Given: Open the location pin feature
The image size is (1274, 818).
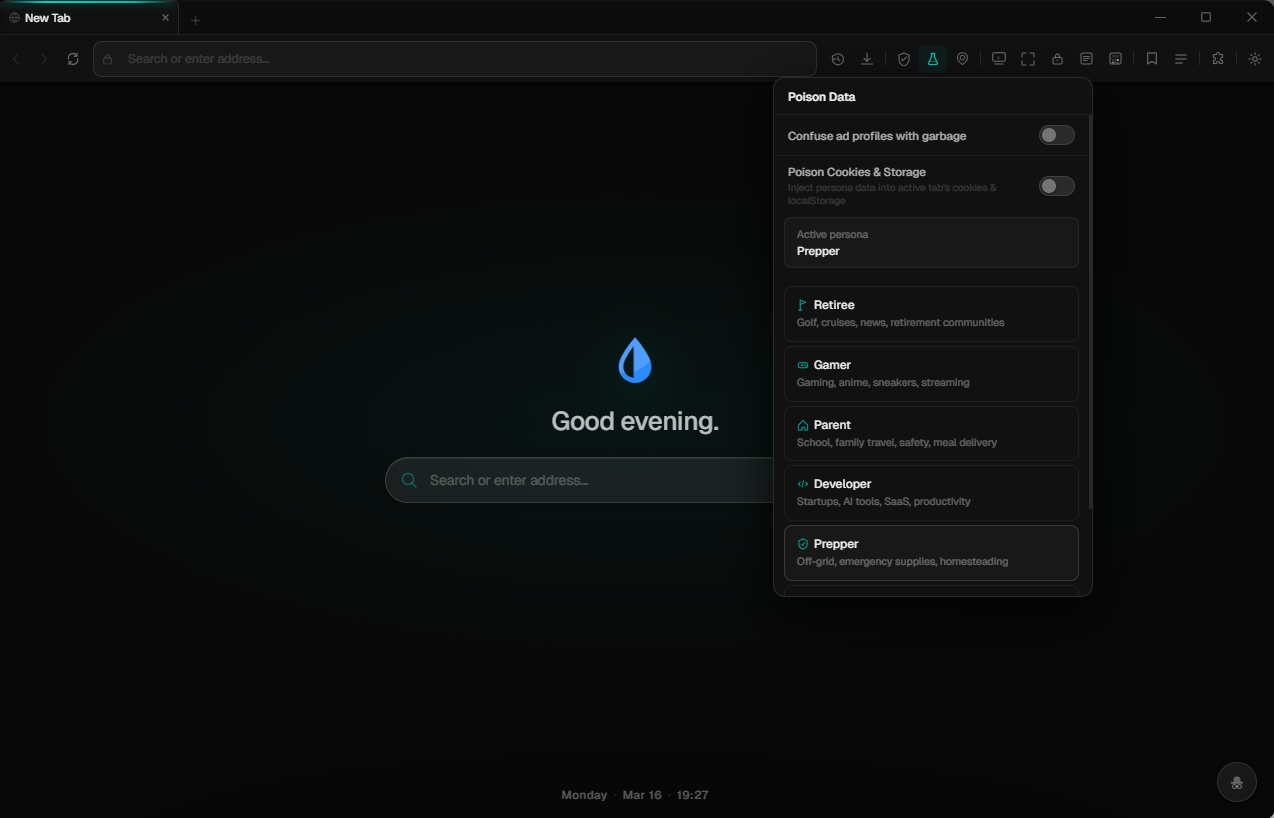Looking at the screenshot, I should pyautogui.click(x=962, y=58).
